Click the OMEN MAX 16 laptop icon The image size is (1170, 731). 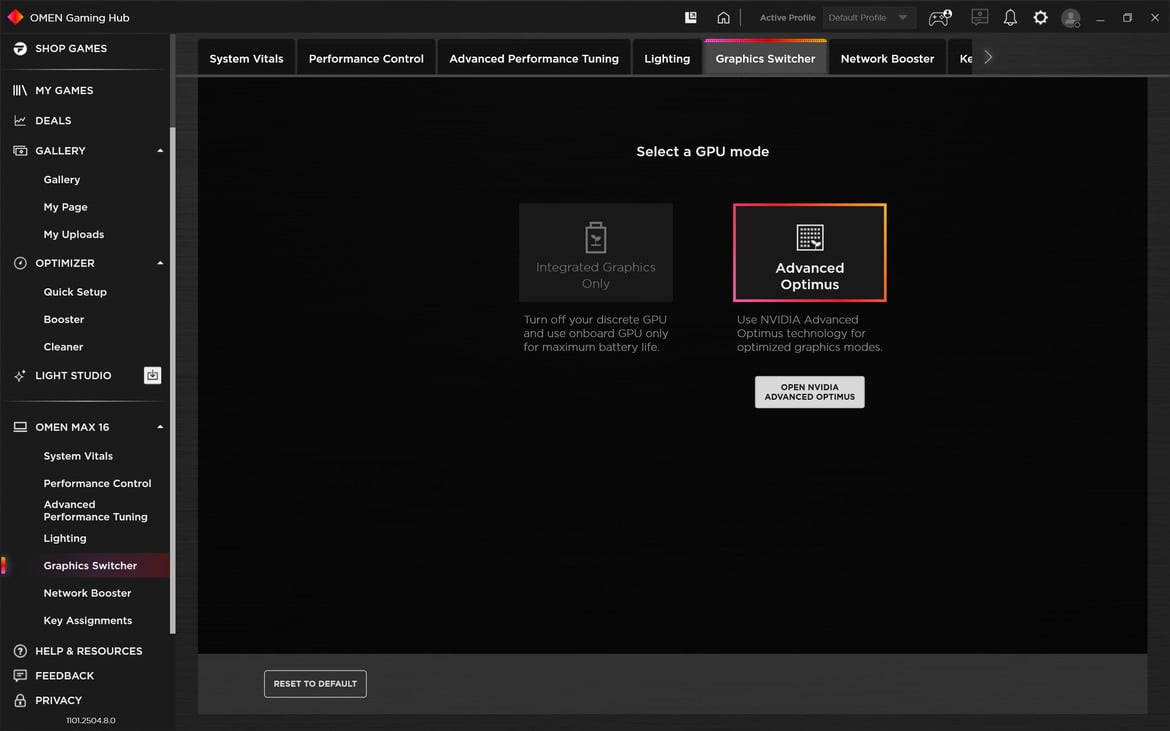(x=20, y=427)
